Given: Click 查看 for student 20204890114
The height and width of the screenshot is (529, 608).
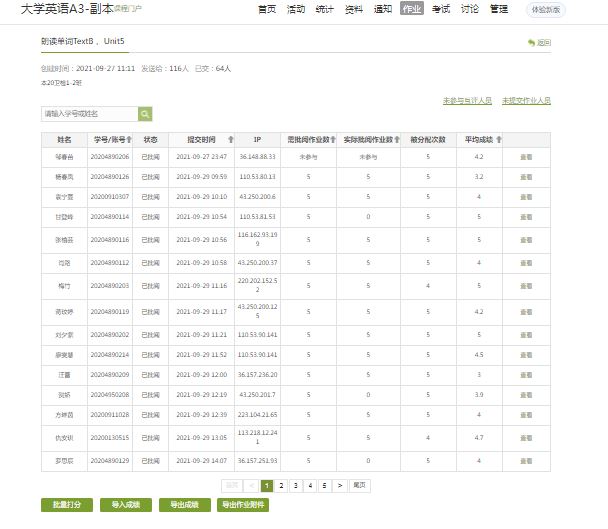Looking at the screenshot, I should click(526, 217).
